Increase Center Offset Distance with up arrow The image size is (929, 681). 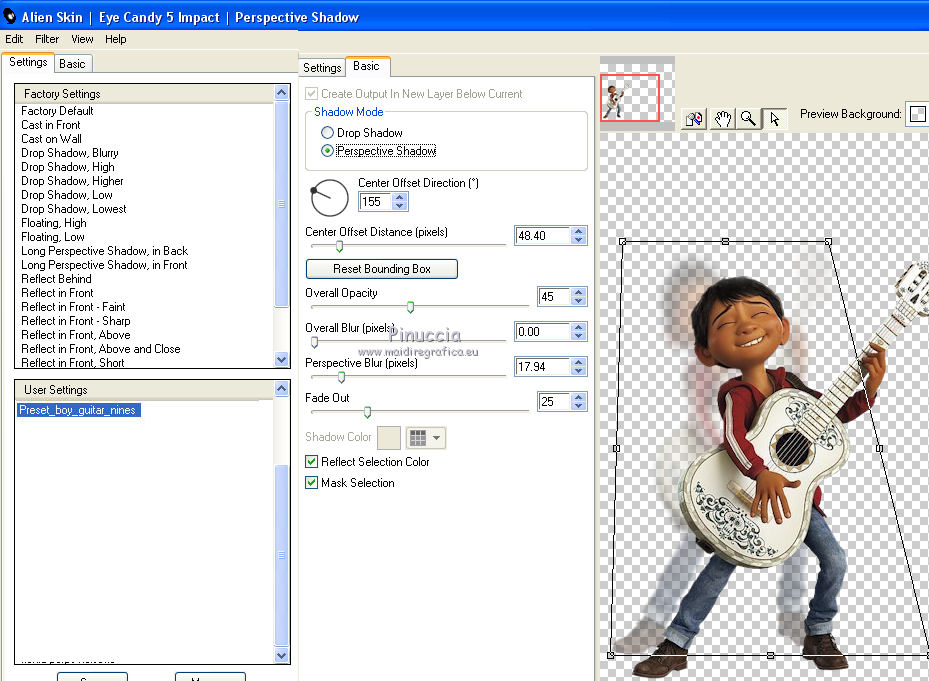(578, 231)
